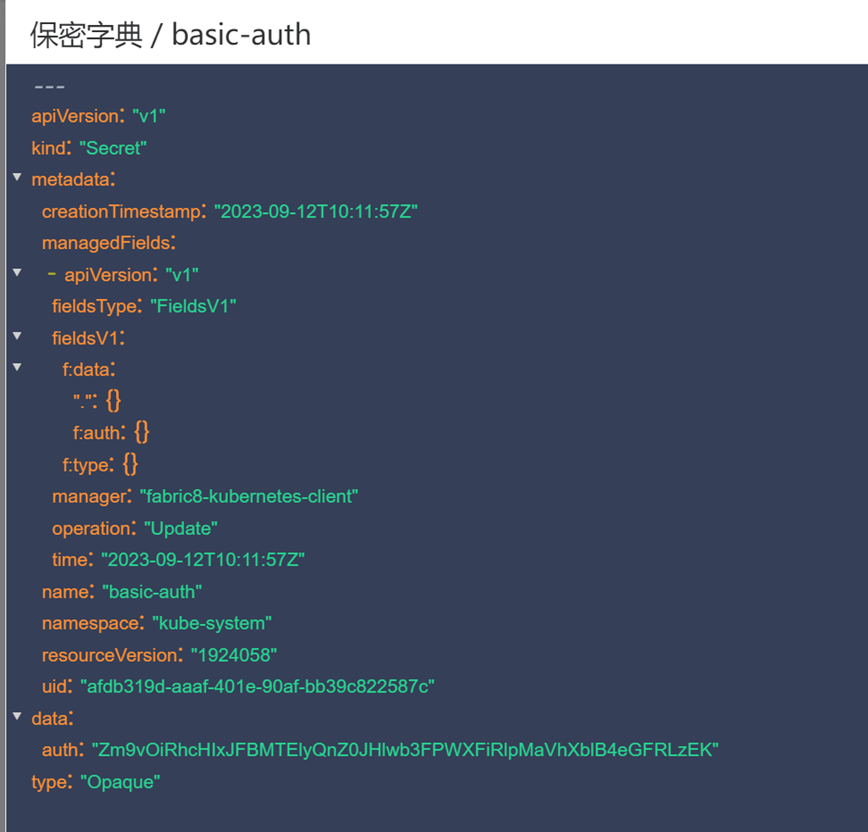Click the creationTimestamp value
Image resolution: width=868 pixels, height=832 pixels.
(315, 211)
